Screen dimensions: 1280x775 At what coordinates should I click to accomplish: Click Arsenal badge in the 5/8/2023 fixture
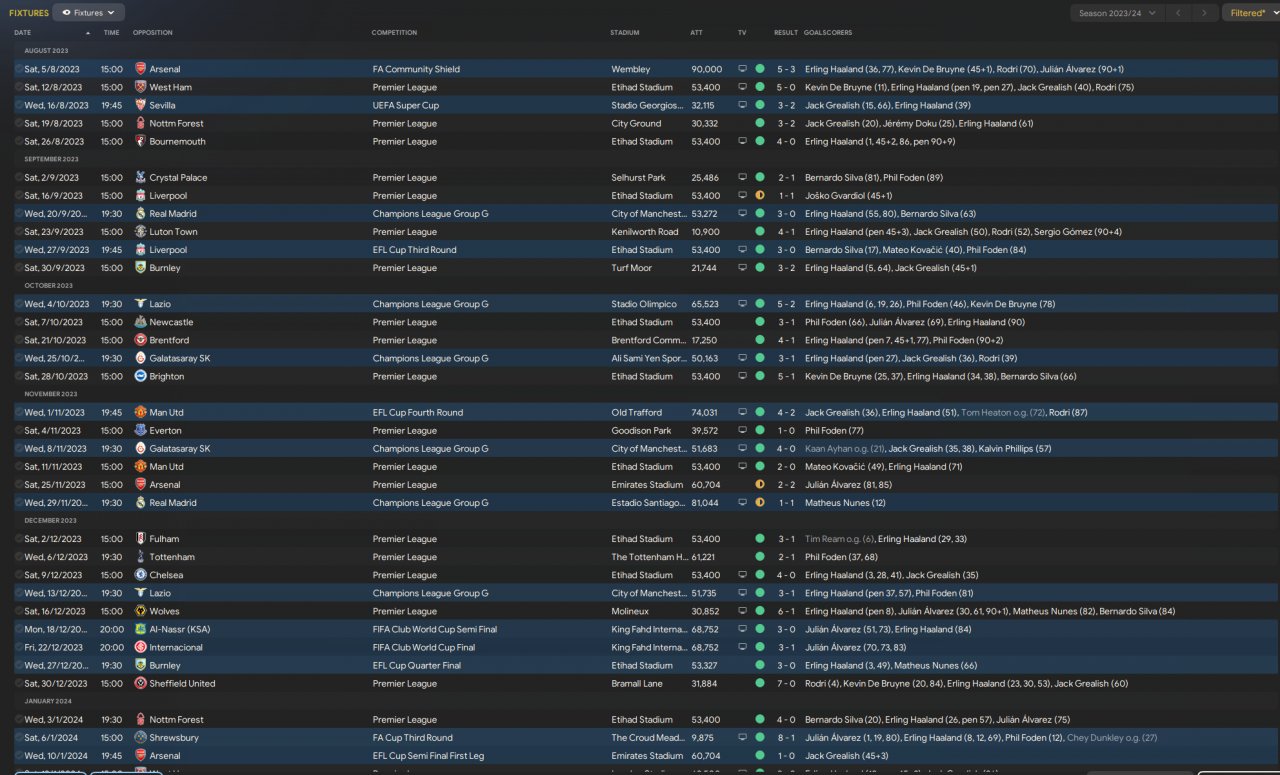(141, 69)
